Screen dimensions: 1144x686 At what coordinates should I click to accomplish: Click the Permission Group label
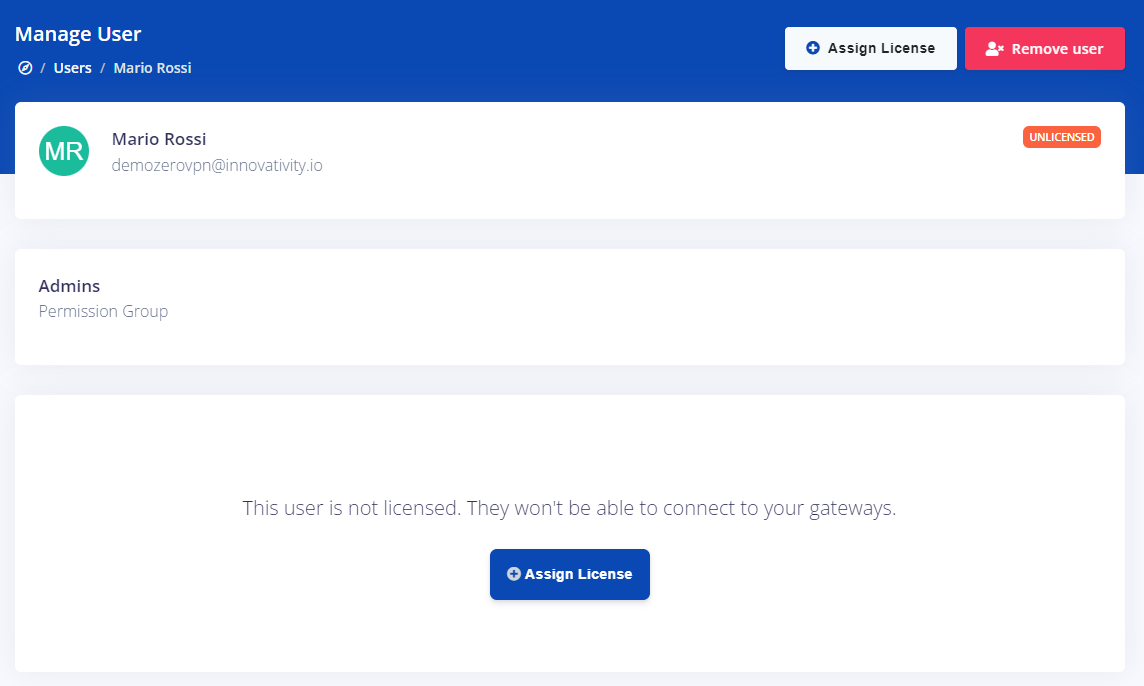pos(103,312)
